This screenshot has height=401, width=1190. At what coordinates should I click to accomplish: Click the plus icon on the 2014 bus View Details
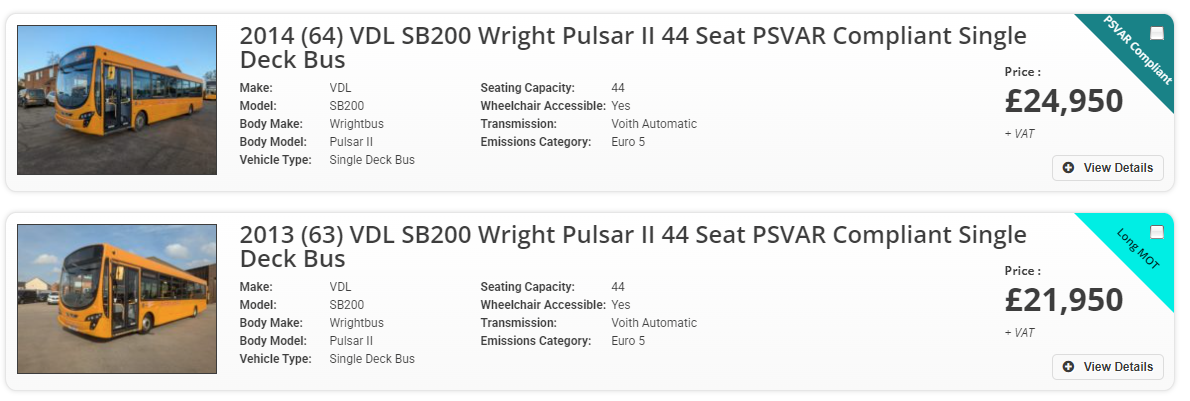coord(1068,168)
